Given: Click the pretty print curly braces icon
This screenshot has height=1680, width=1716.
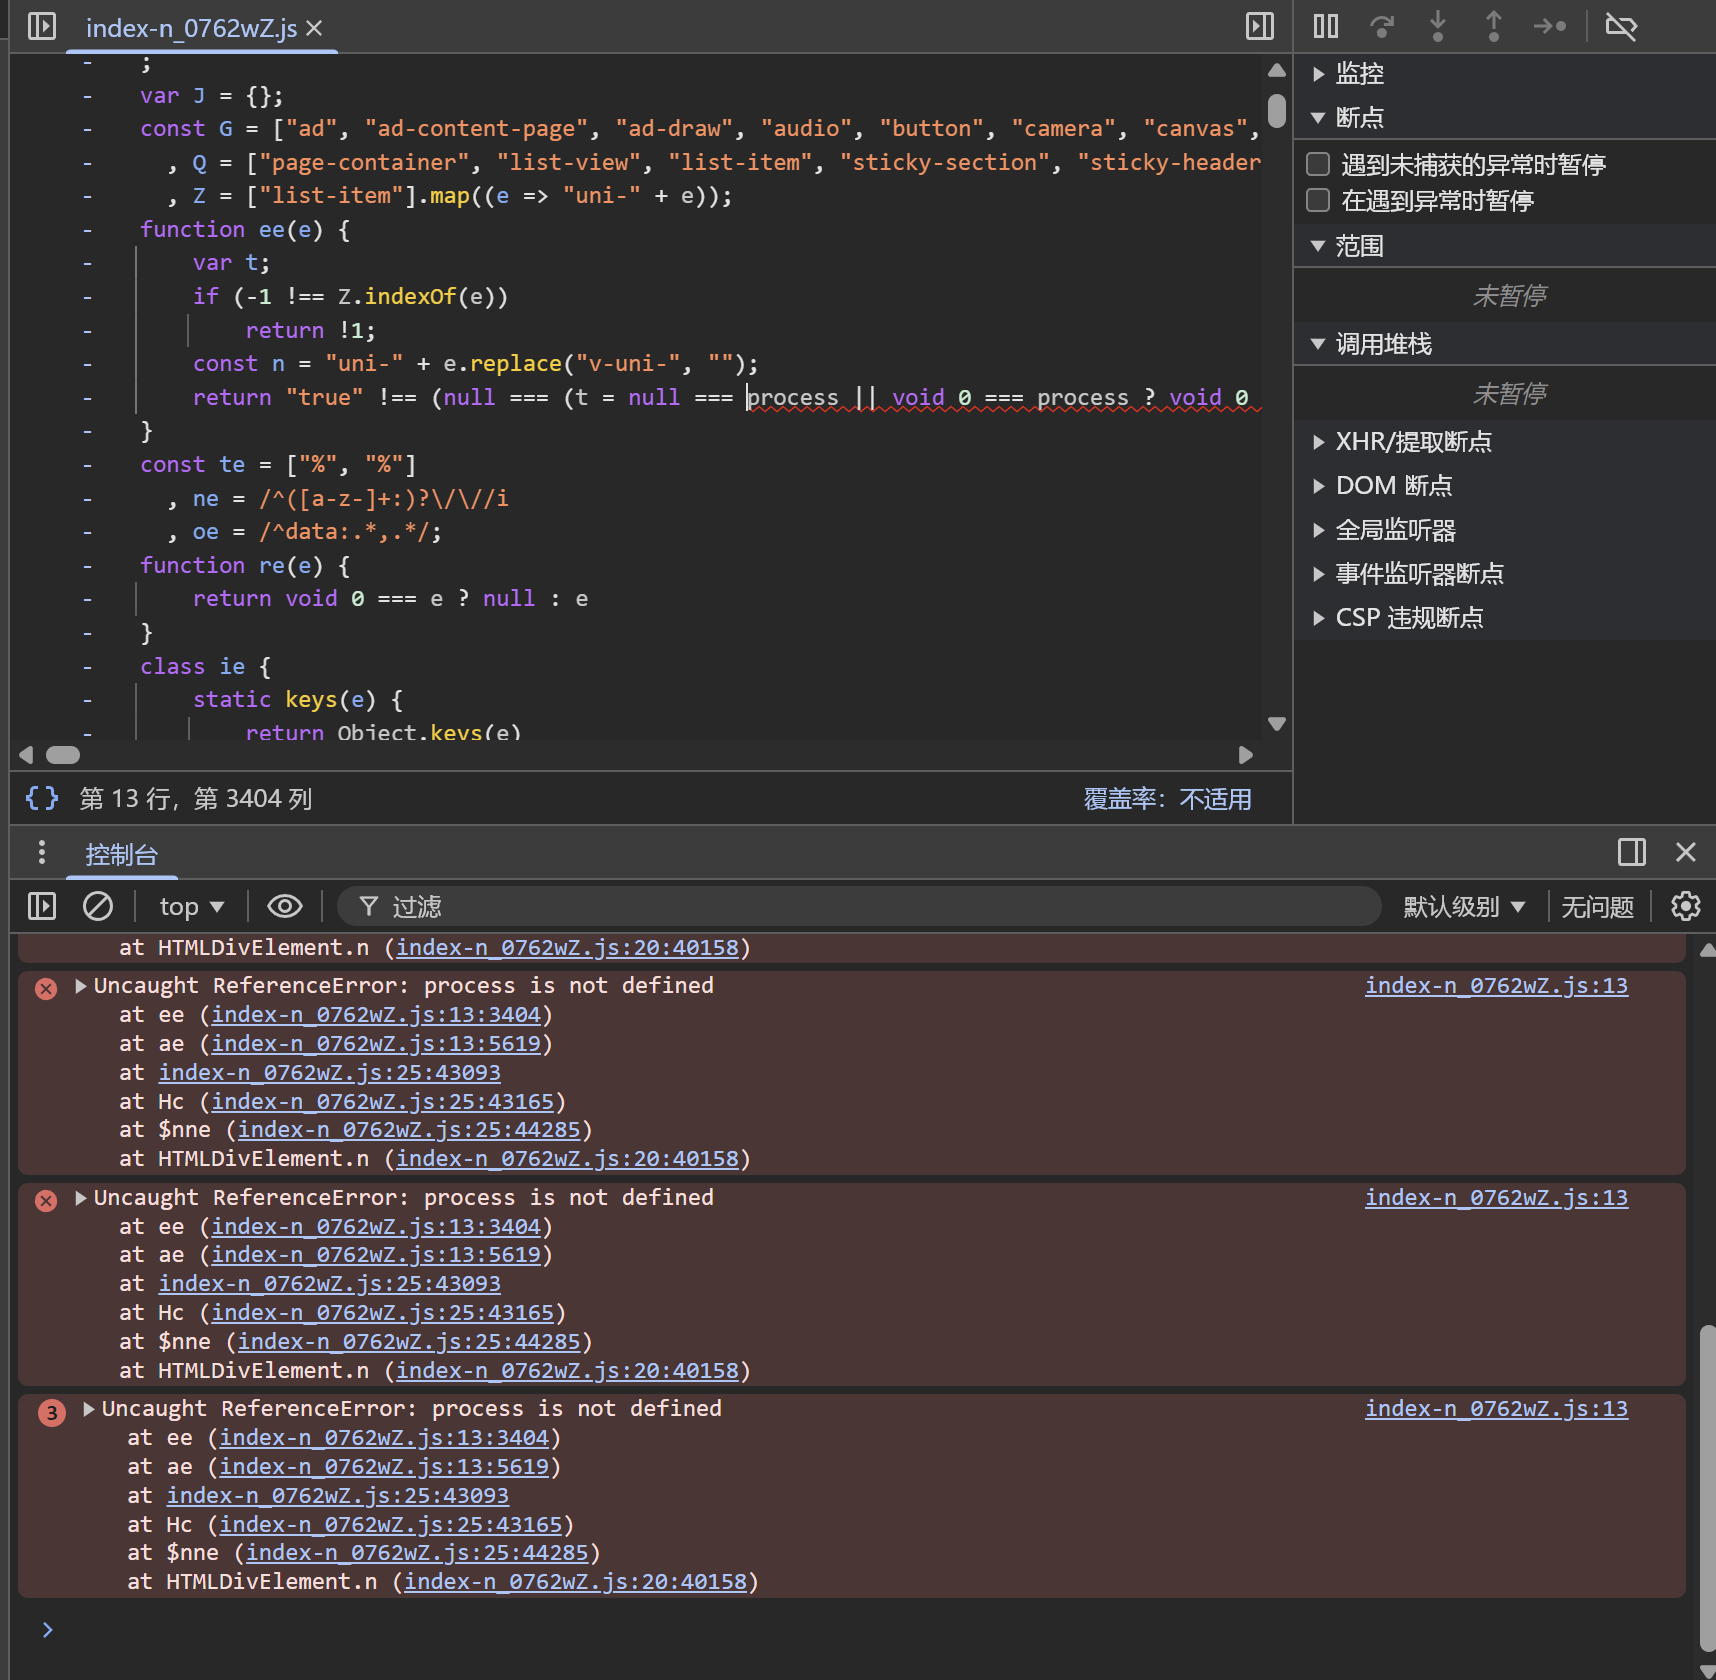Looking at the screenshot, I should tap(42, 798).
